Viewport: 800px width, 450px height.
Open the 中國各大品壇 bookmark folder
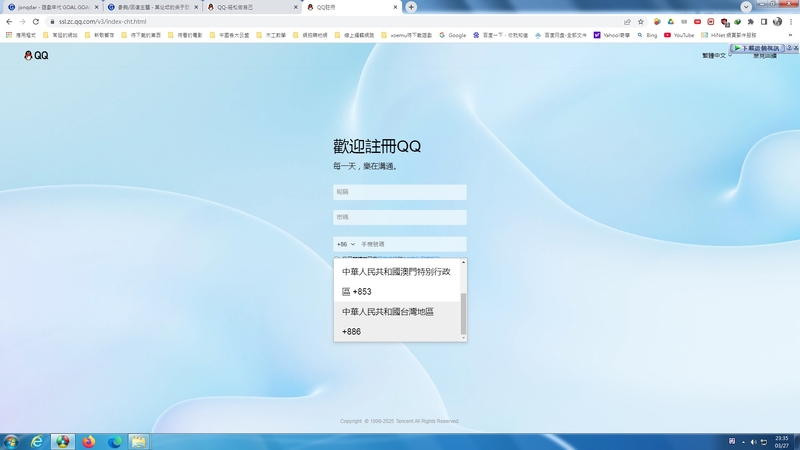230,35
